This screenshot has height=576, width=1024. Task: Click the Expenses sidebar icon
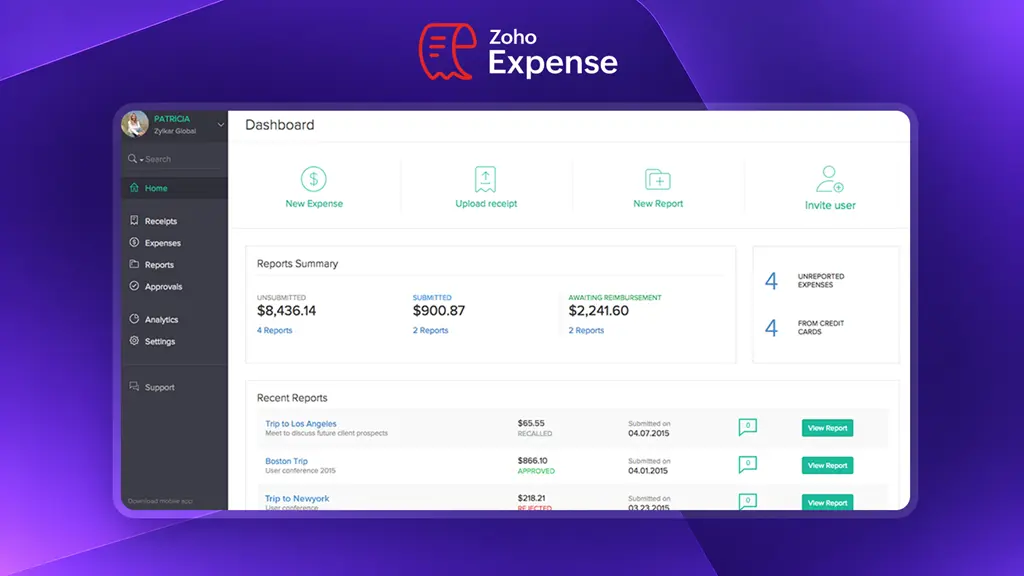point(134,242)
